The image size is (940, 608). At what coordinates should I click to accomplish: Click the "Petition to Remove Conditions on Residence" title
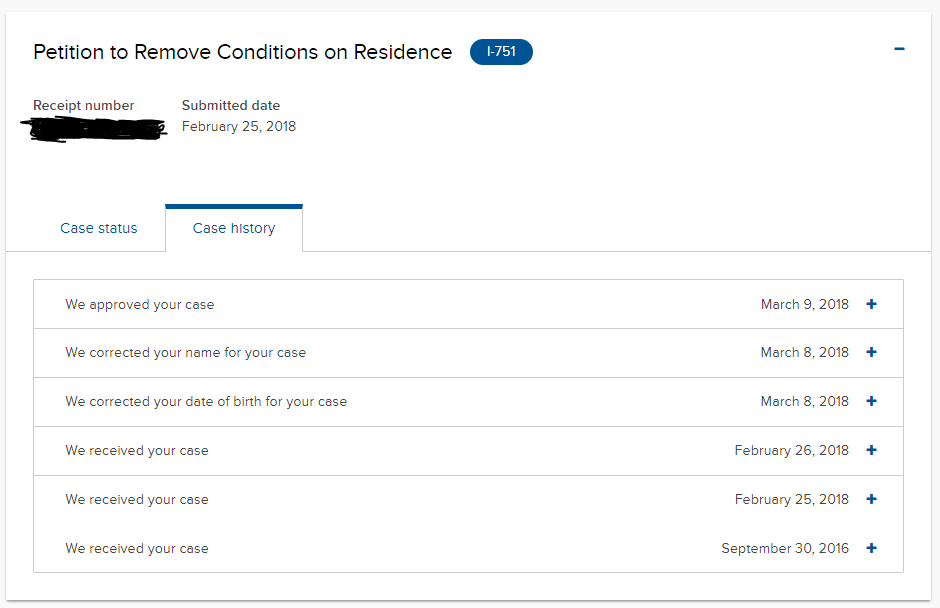242,52
